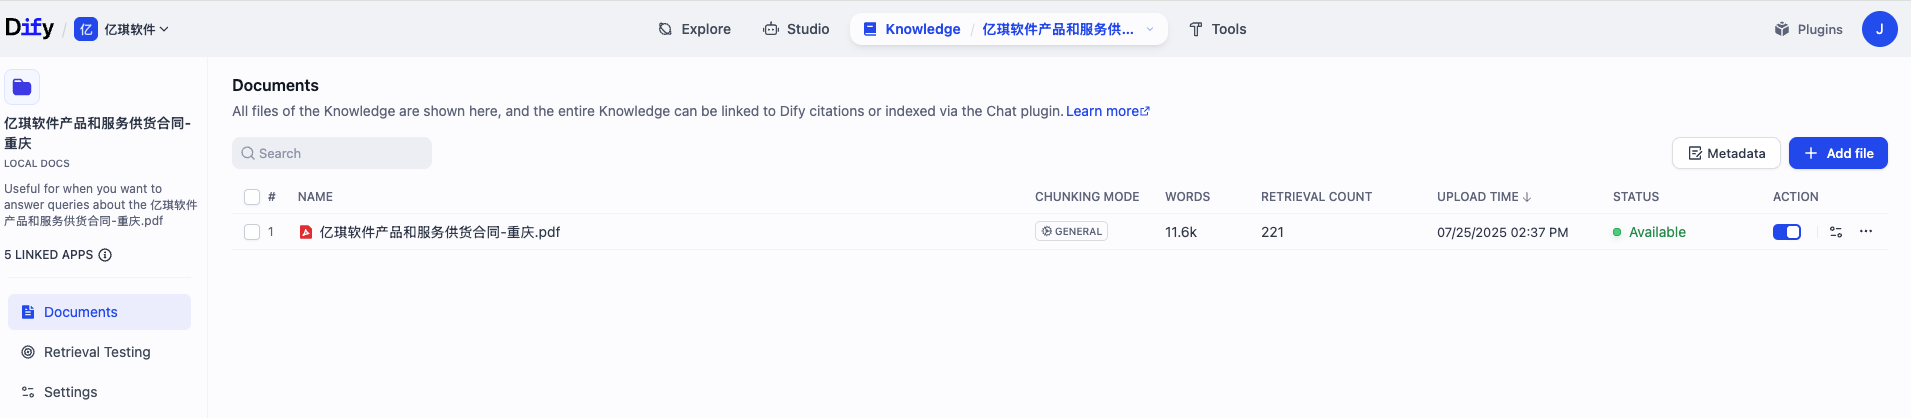Screen dimensions: 1911x418
Task: Open the row's more actions ellipsis
Action: pyautogui.click(x=1865, y=232)
